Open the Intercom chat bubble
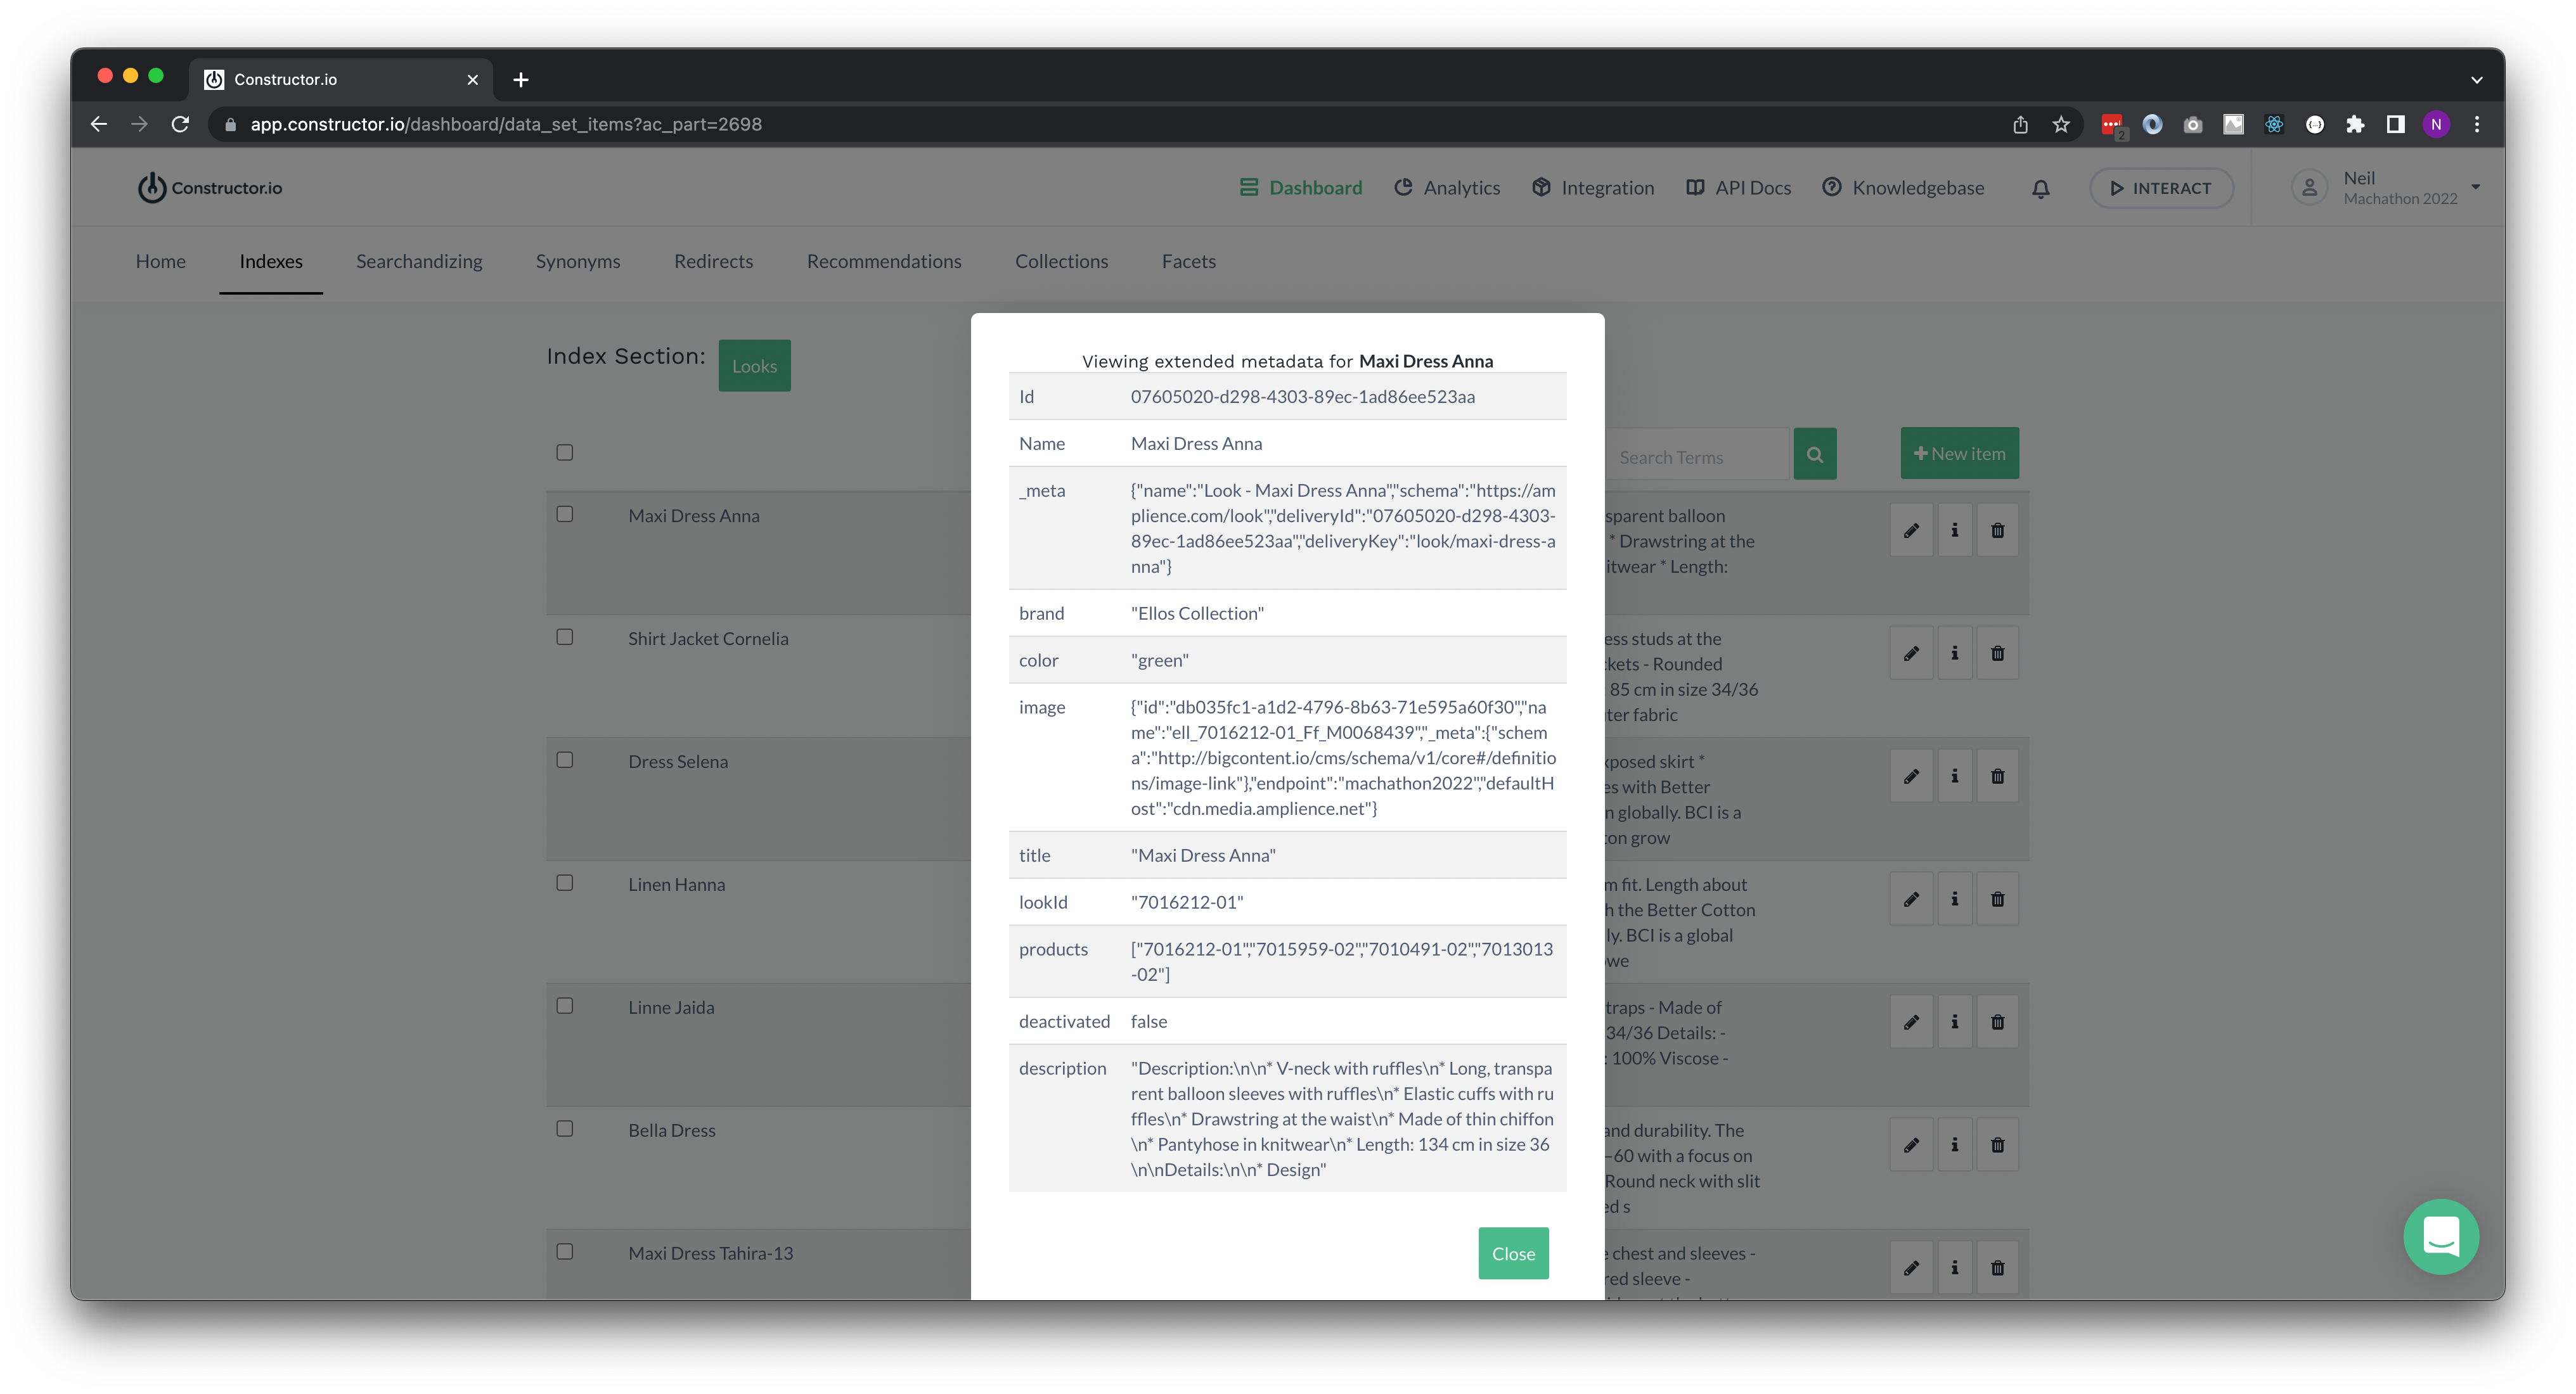Viewport: 2576px width, 1394px height. [2441, 1237]
